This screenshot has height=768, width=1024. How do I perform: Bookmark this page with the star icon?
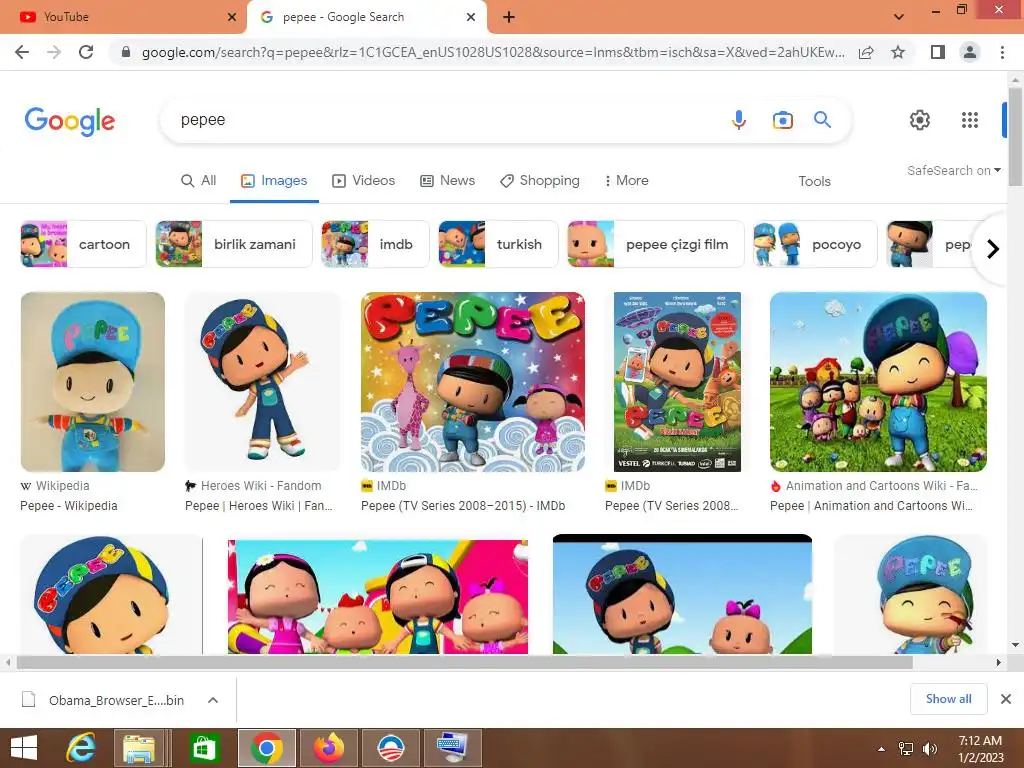(898, 52)
